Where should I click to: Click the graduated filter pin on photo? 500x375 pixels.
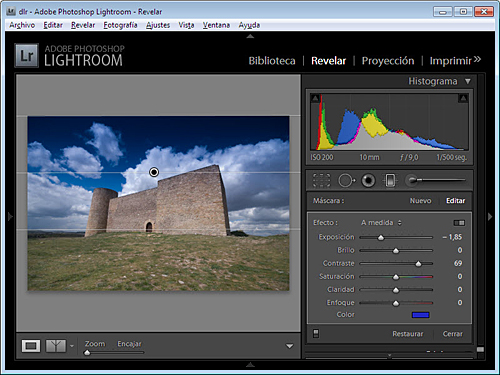tap(154, 172)
